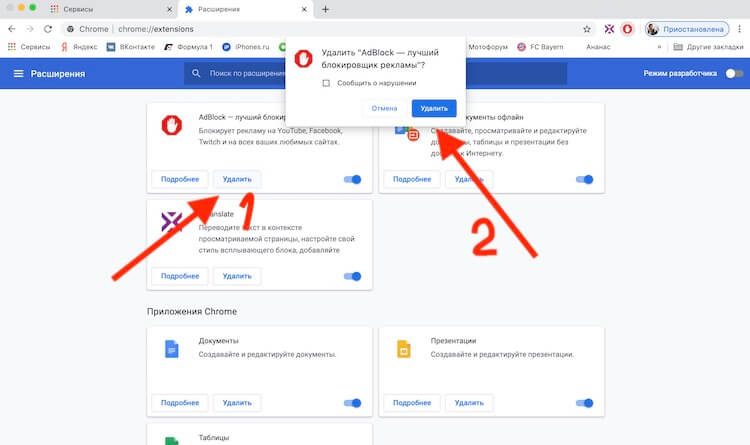
Task: Click Презентации app yellow icon
Action: 404,349
